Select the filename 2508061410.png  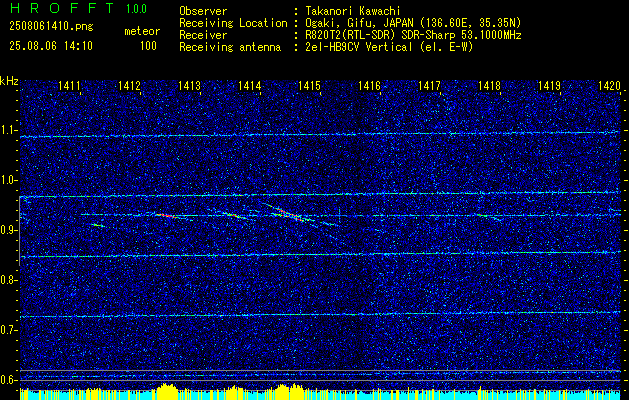(x=51, y=27)
